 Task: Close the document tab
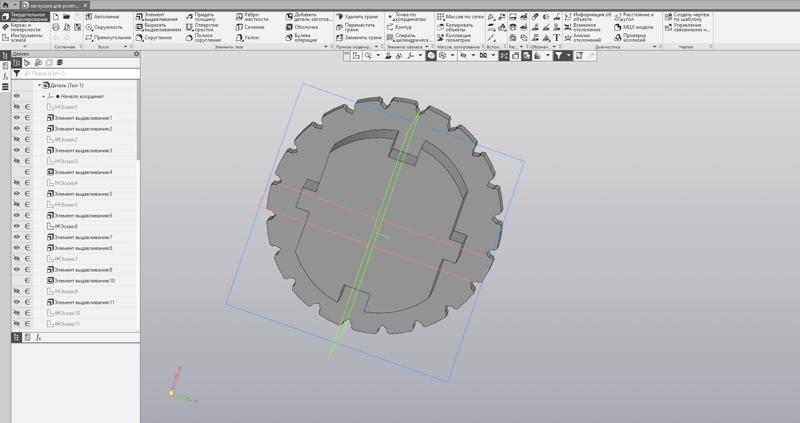tap(85, 5)
